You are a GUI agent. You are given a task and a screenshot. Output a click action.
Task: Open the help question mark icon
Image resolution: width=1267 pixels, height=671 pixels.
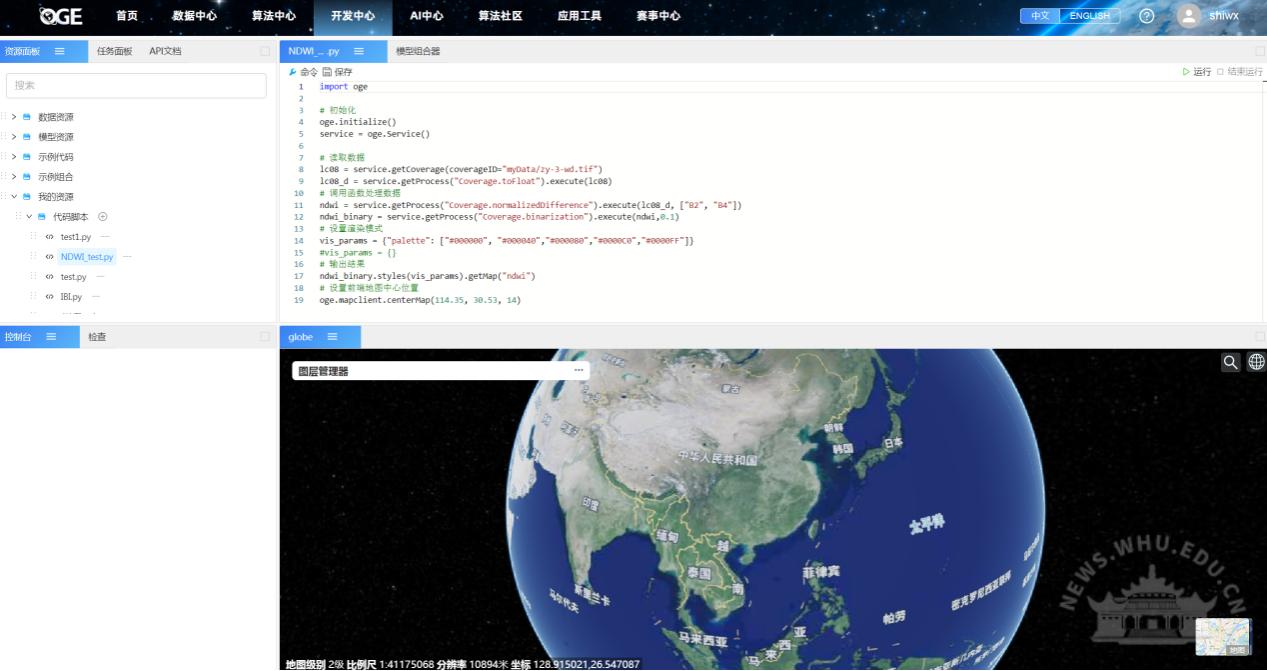pyautogui.click(x=1147, y=16)
